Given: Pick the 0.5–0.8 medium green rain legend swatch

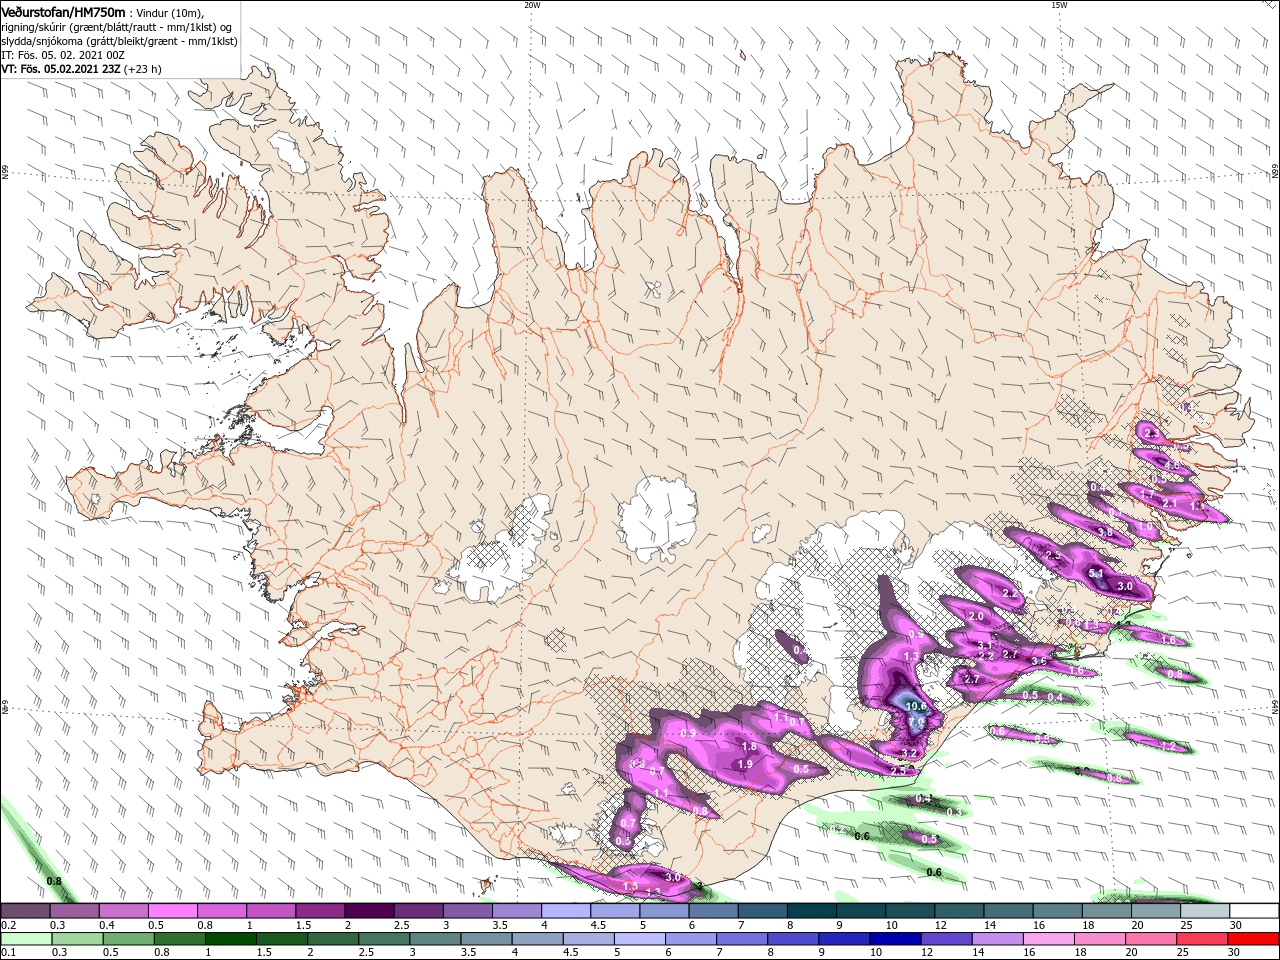Looking at the screenshot, I should [x=129, y=939].
